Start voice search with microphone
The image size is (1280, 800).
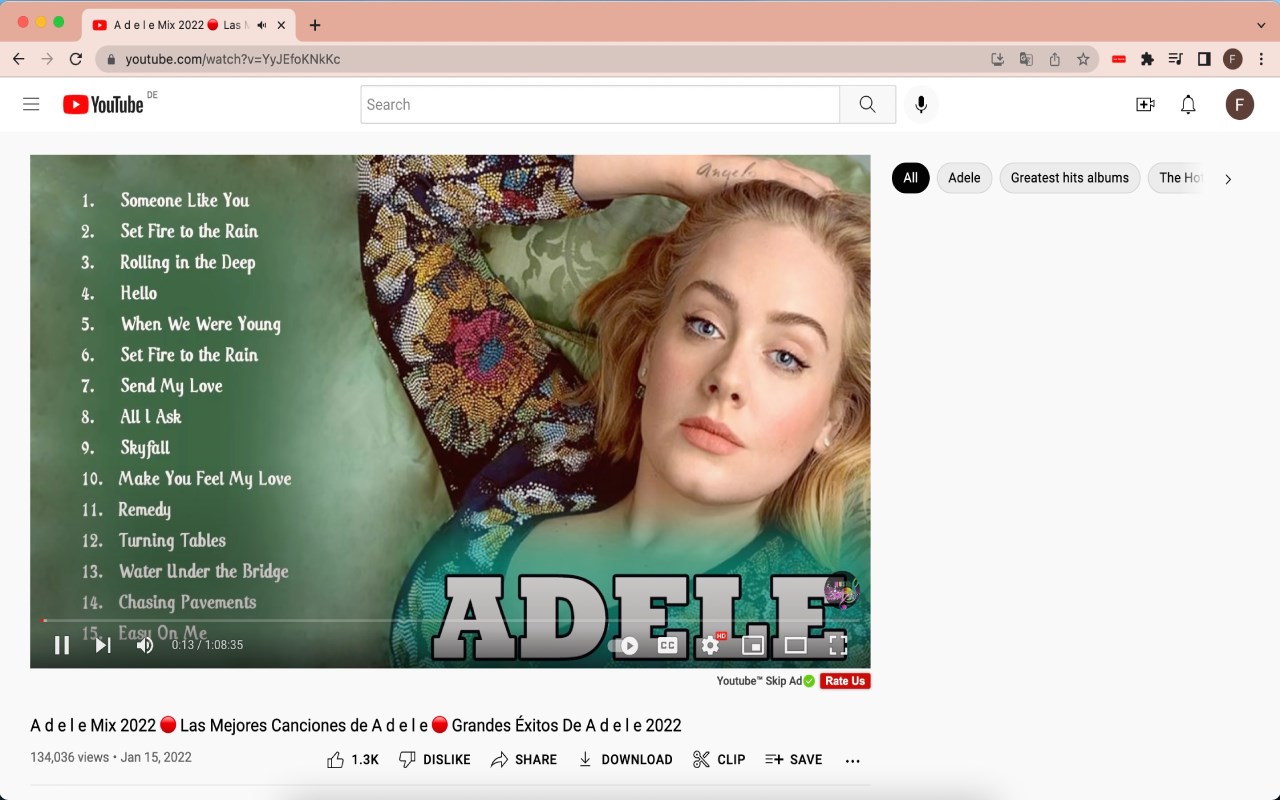[x=921, y=104]
